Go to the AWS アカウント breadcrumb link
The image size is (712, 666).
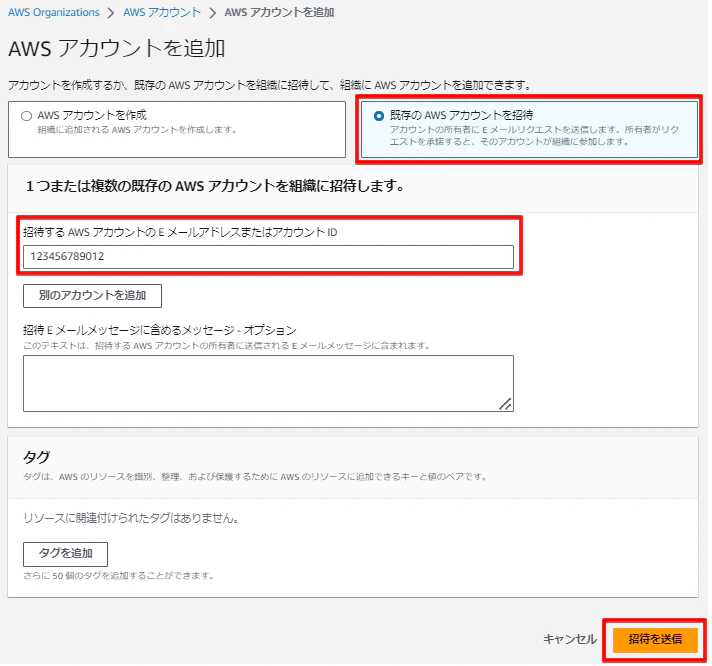point(162,12)
